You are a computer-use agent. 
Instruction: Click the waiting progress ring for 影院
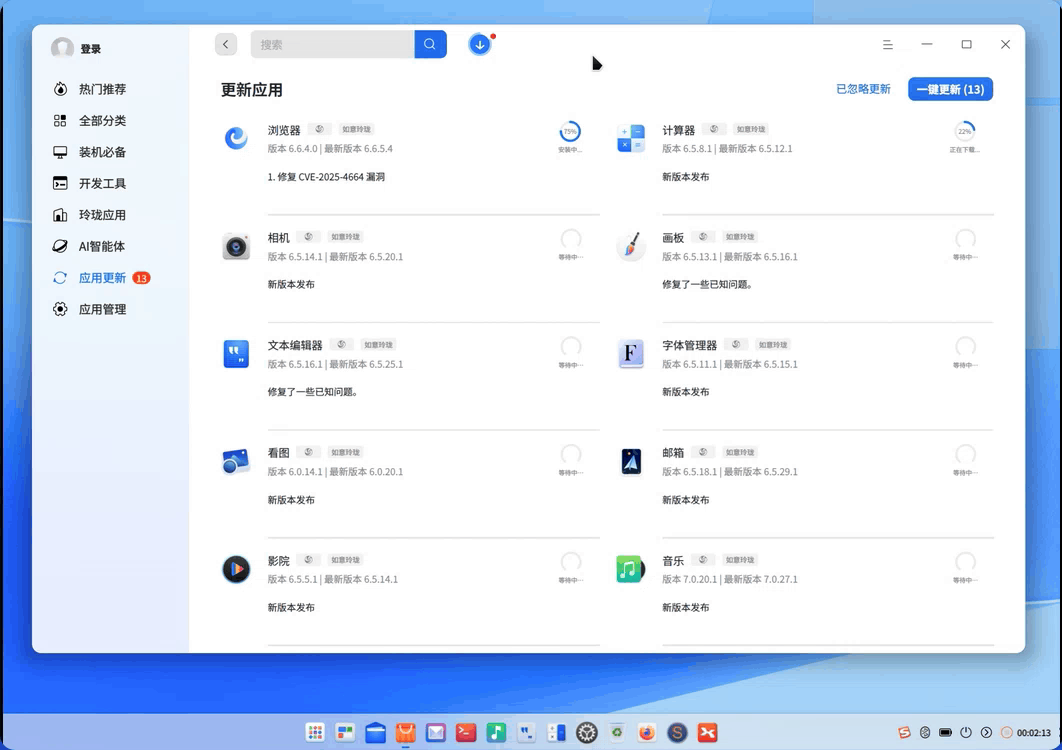click(570, 562)
